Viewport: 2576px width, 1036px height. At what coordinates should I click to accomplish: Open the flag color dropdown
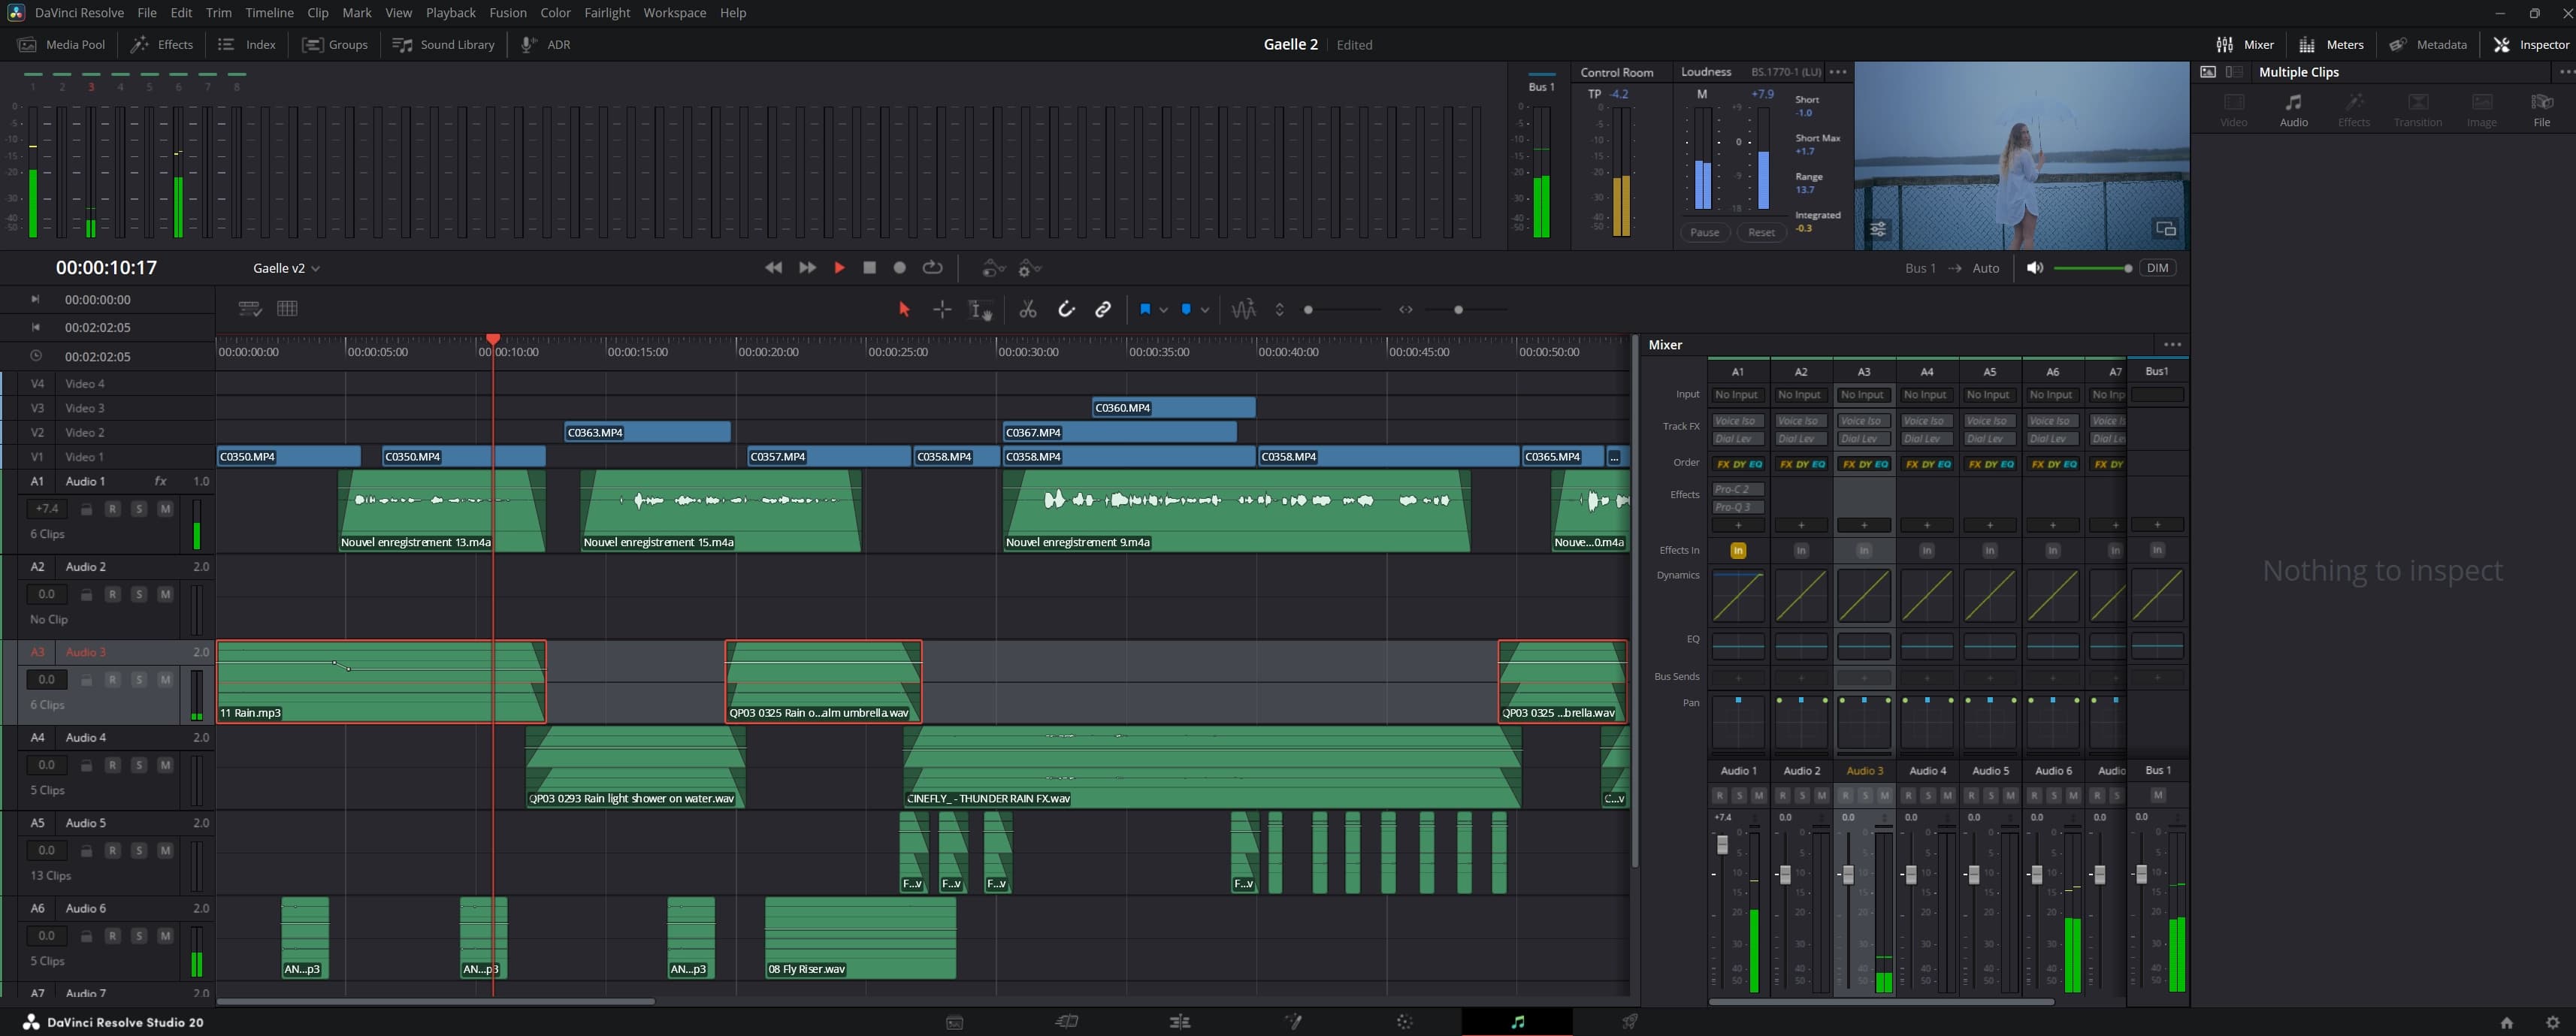1163,310
